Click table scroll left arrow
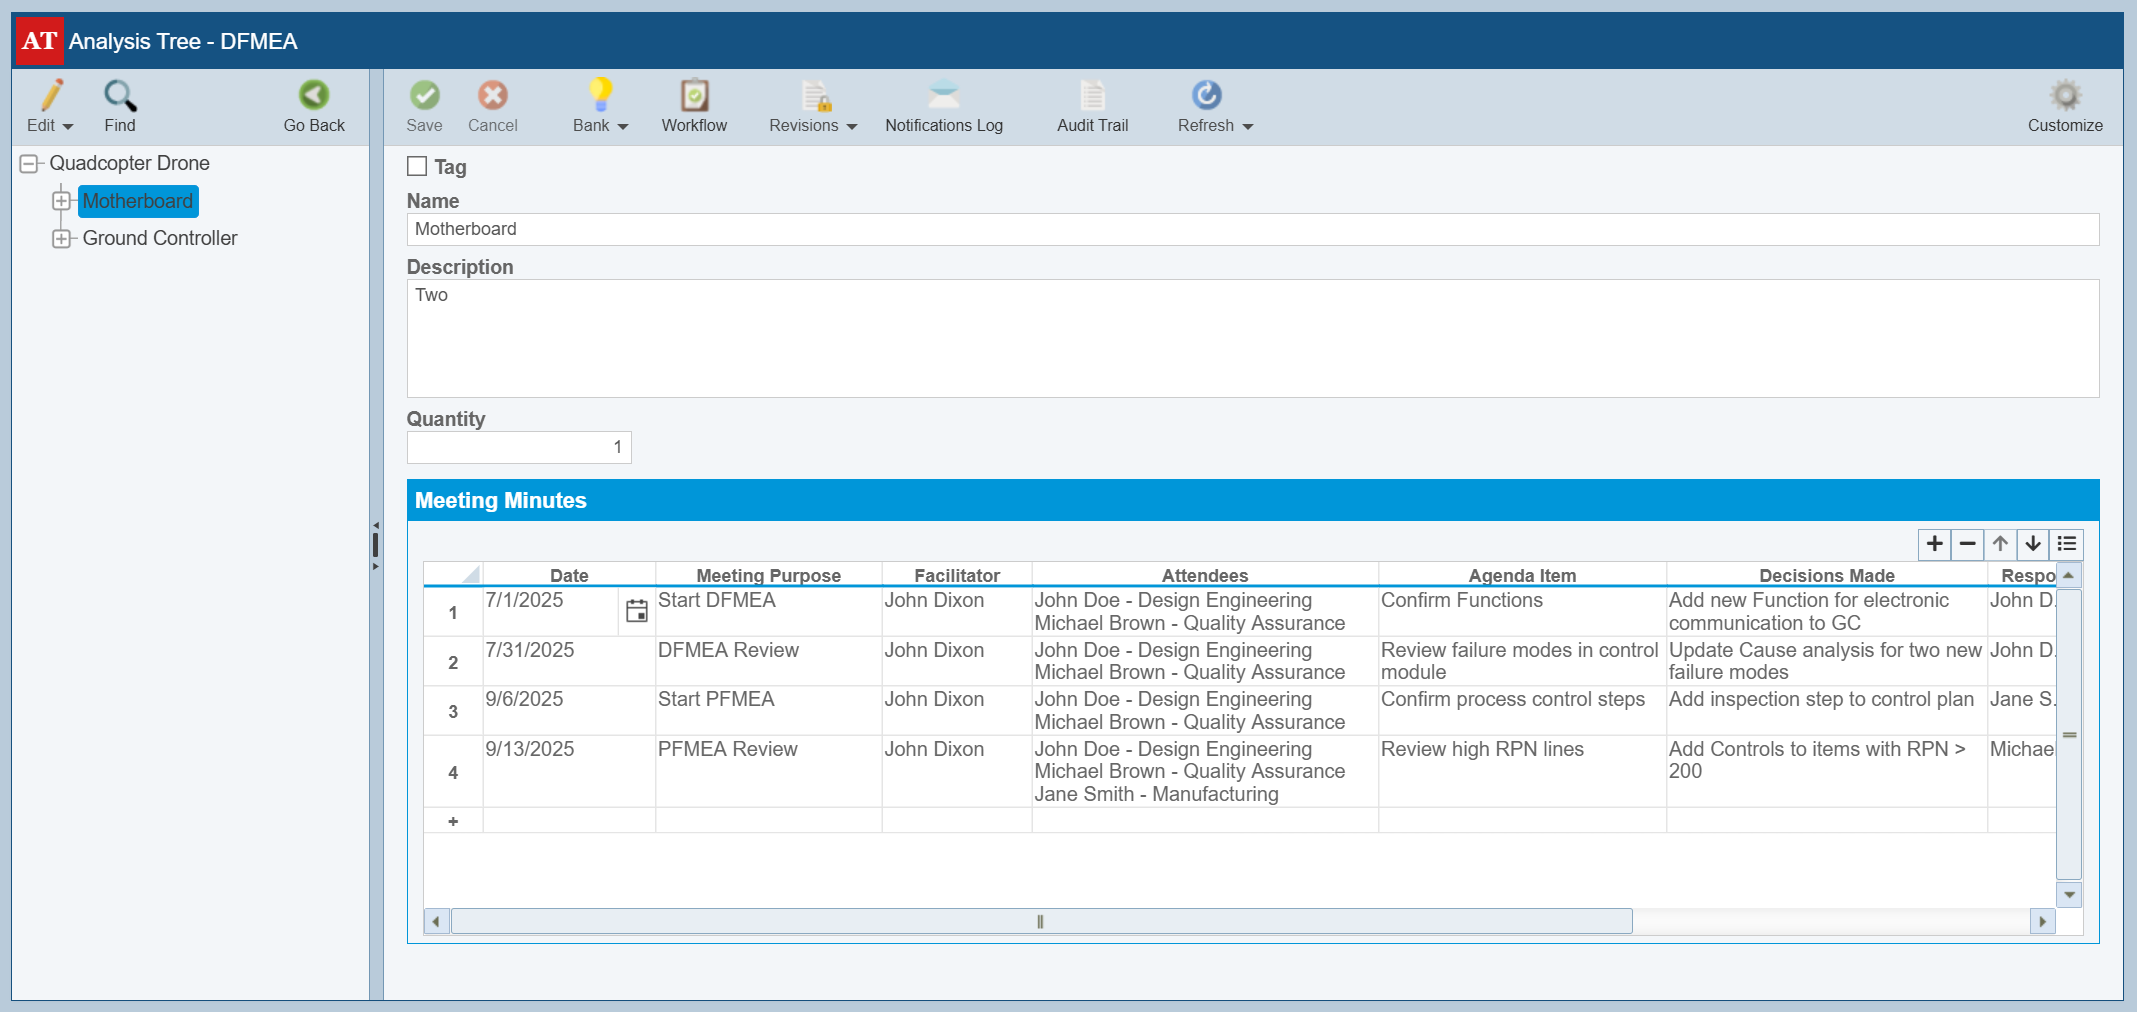Image resolution: width=2137 pixels, height=1012 pixels. (x=436, y=921)
